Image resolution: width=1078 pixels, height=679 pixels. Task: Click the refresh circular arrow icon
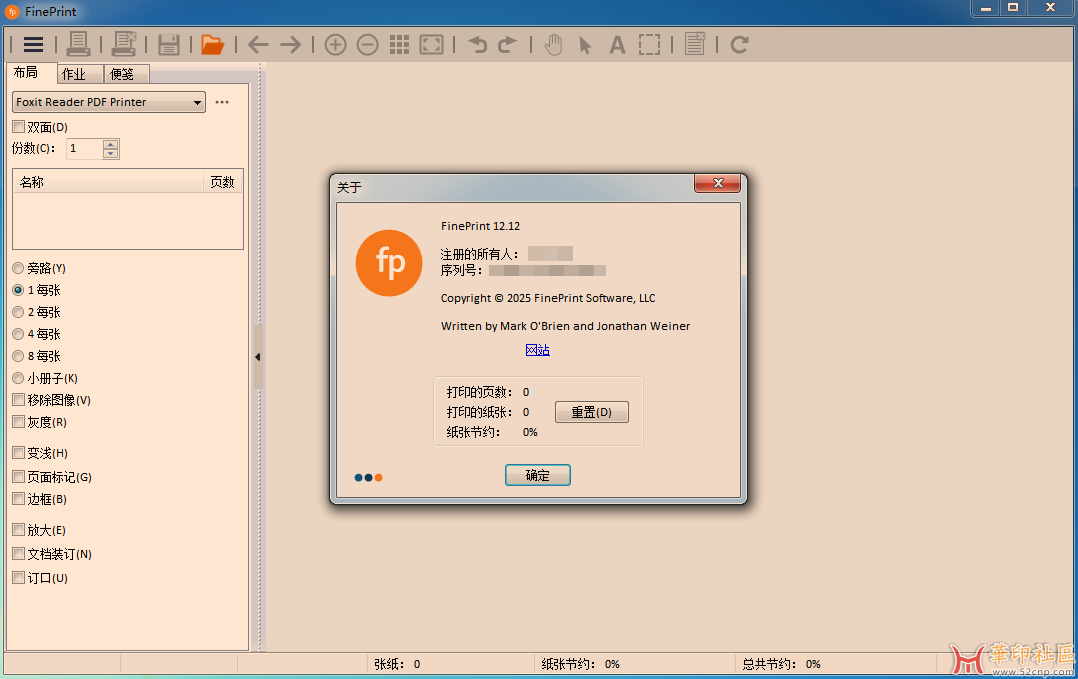(740, 45)
